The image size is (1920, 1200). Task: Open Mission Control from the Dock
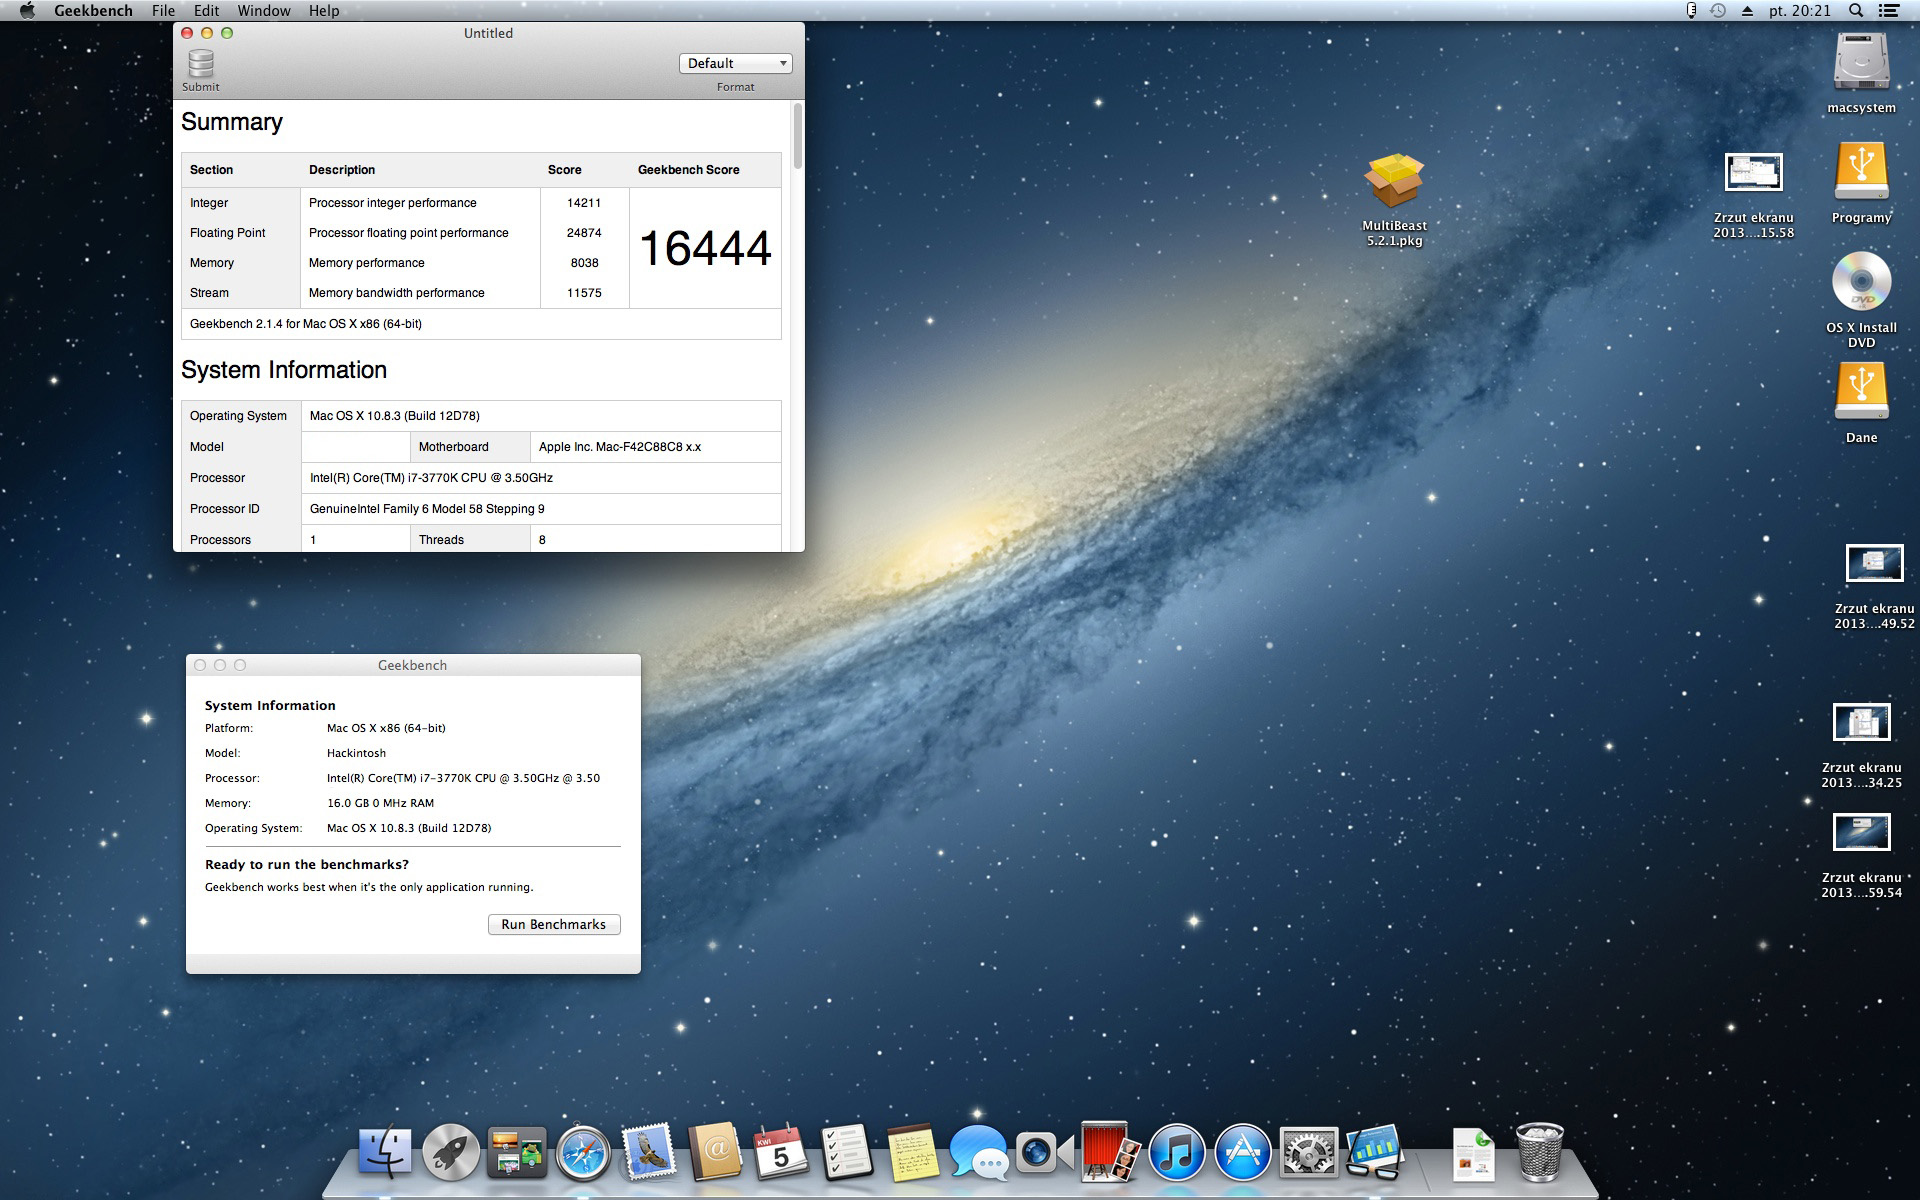coord(517,1153)
